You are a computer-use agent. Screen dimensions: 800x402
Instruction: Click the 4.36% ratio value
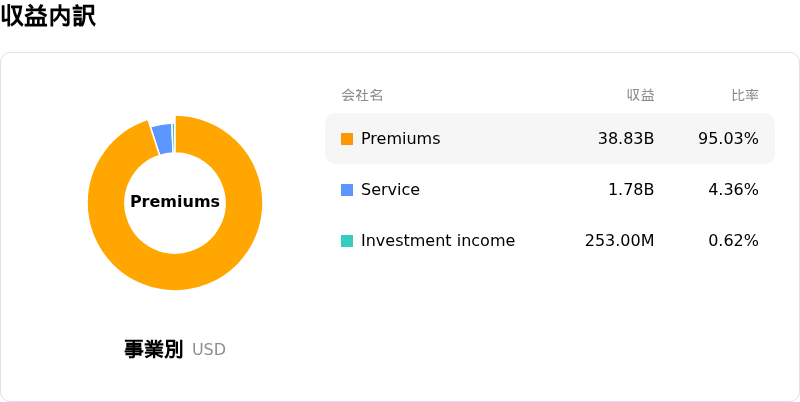point(734,190)
